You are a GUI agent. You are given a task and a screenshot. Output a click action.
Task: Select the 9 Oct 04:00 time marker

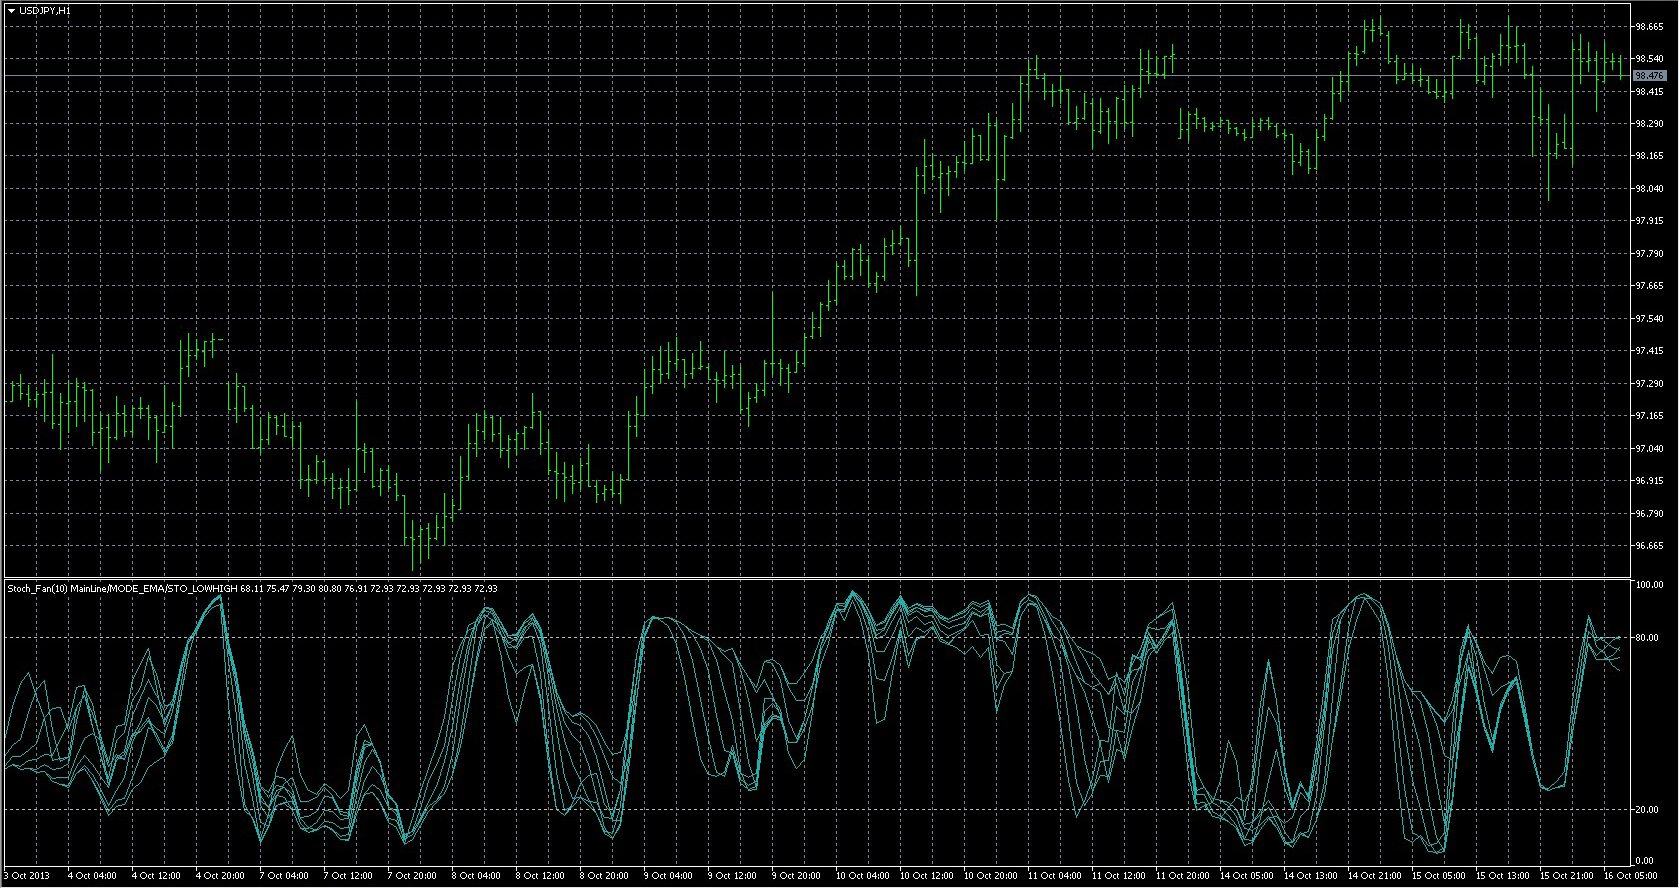(668, 875)
